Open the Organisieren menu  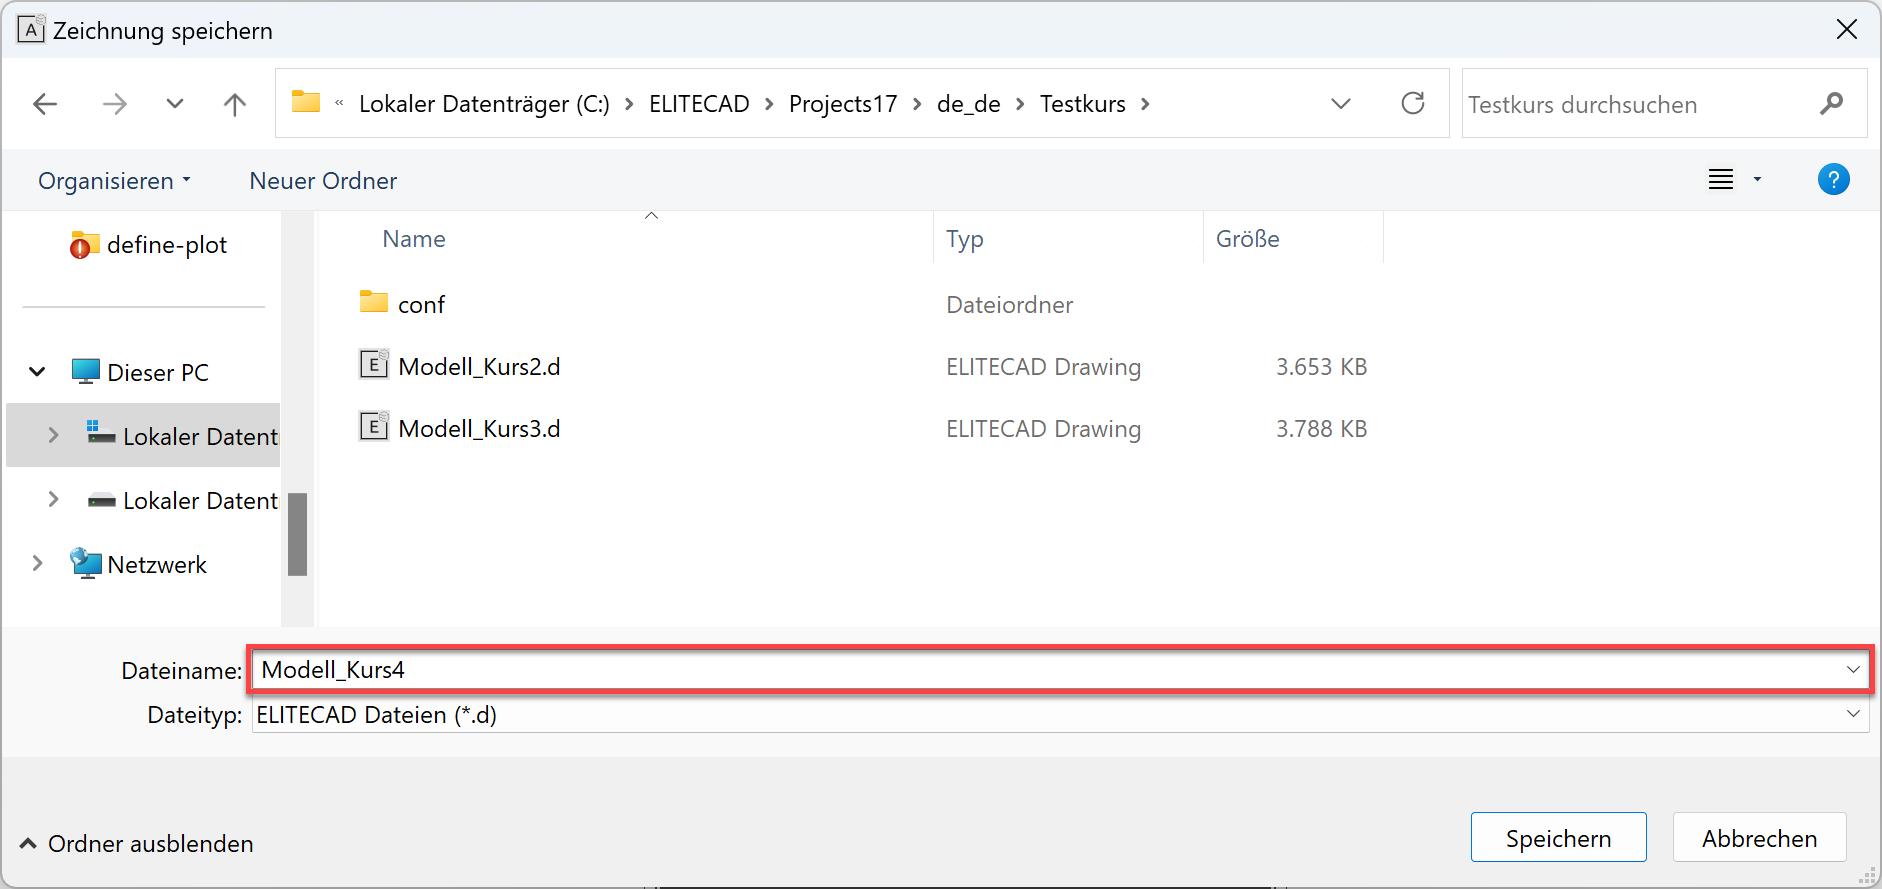tap(113, 181)
